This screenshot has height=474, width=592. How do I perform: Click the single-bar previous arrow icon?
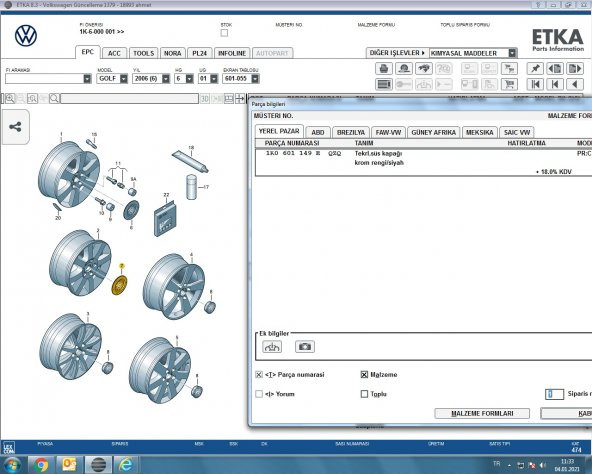tap(555, 84)
